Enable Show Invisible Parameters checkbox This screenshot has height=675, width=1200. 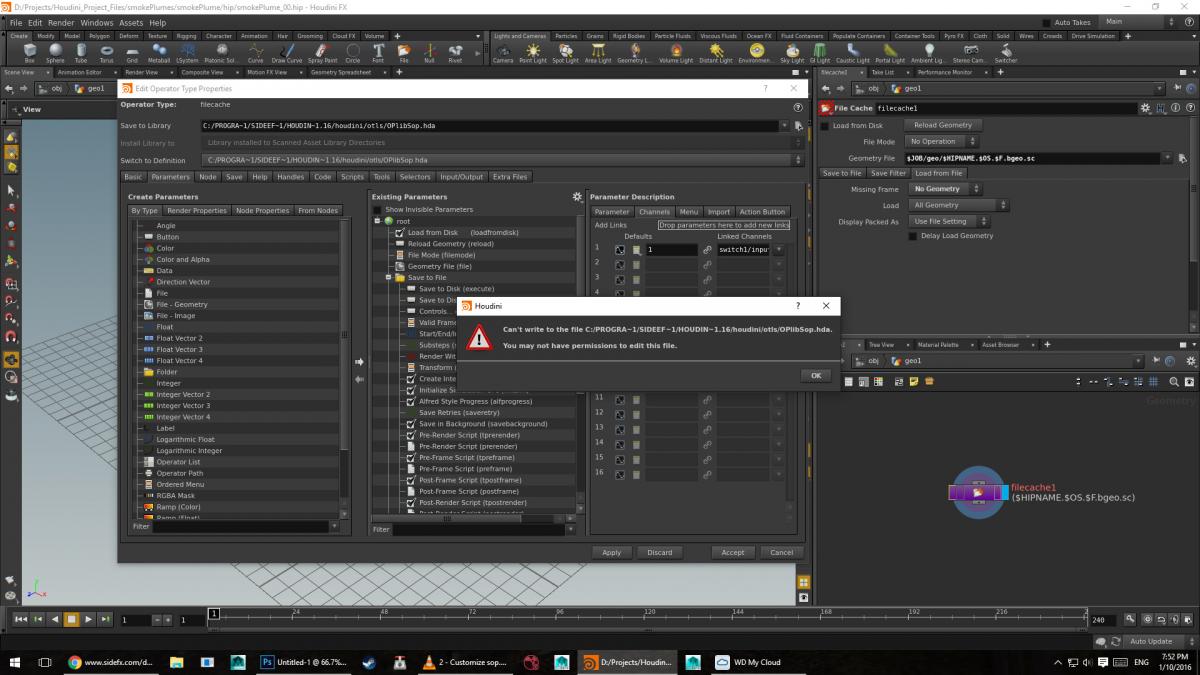point(377,209)
